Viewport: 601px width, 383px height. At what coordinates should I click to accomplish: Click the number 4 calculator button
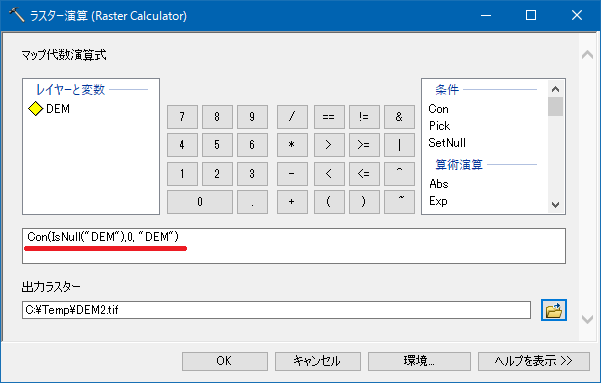[x=182, y=145]
